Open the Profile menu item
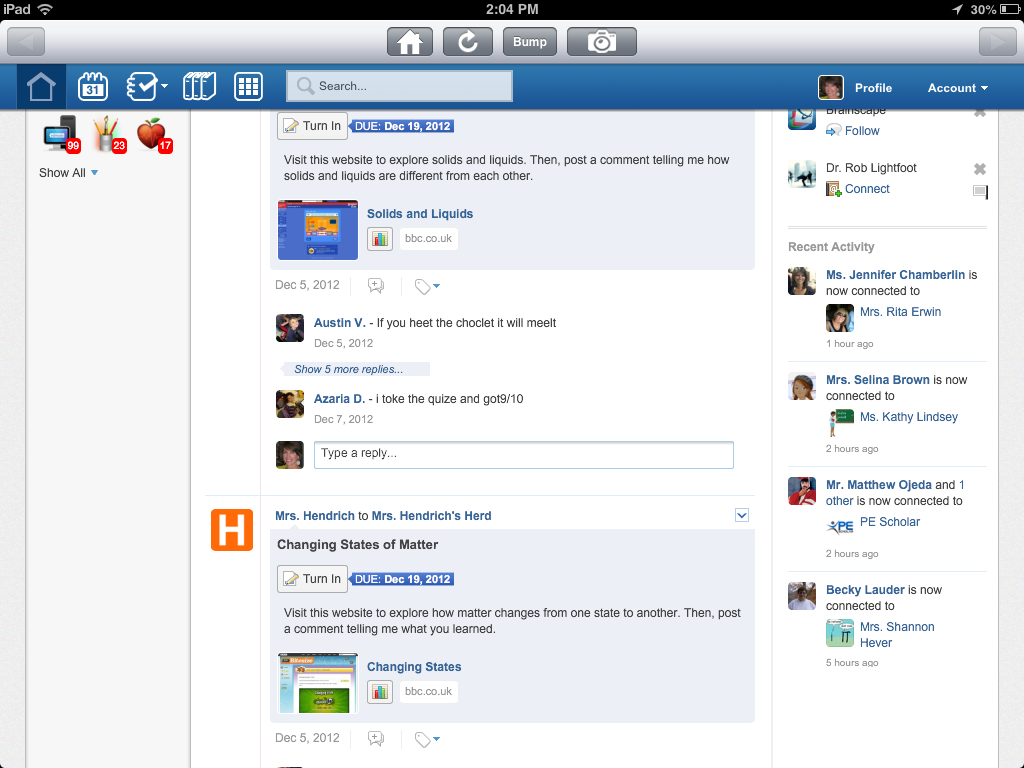Image resolution: width=1024 pixels, height=768 pixels. (872, 88)
